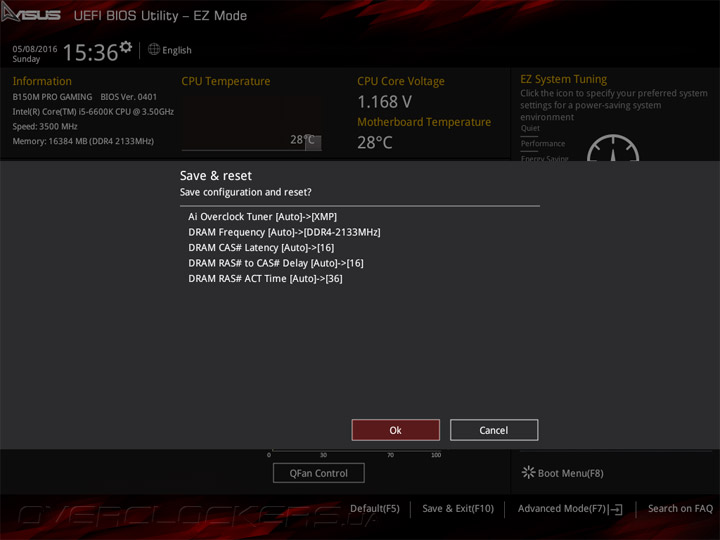Click the Boot Menu snowflake icon
The height and width of the screenshot is (540, 720).
[x=528, y=472]
